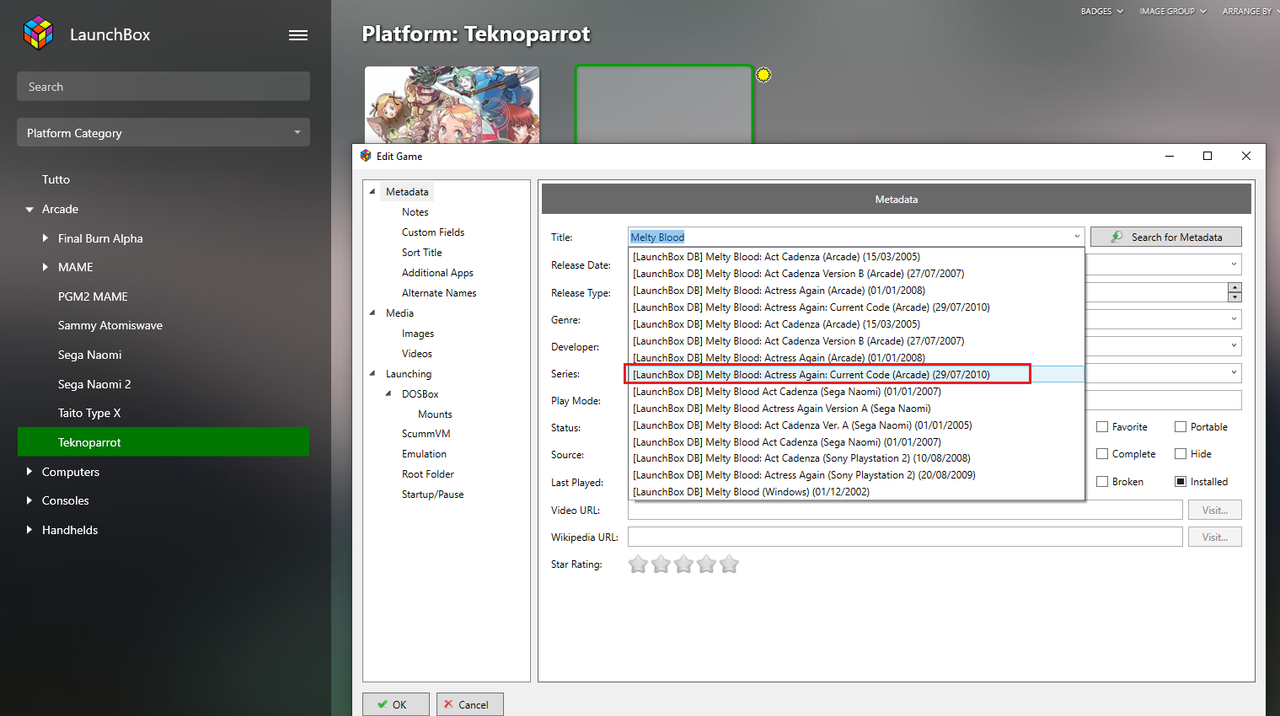Viewport: 1280px width, 716px height.
Task: Open the Image Group menu
Action: 1173,11
